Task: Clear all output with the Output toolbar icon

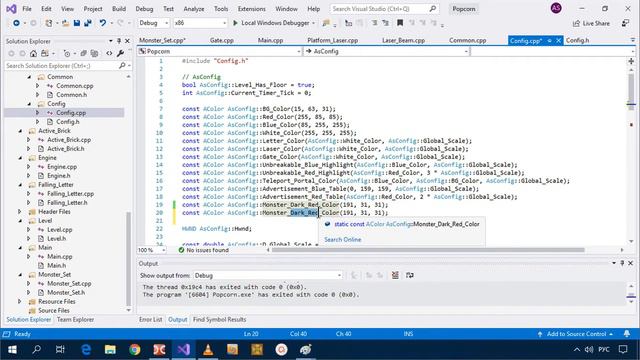Action: pos(395,276)
